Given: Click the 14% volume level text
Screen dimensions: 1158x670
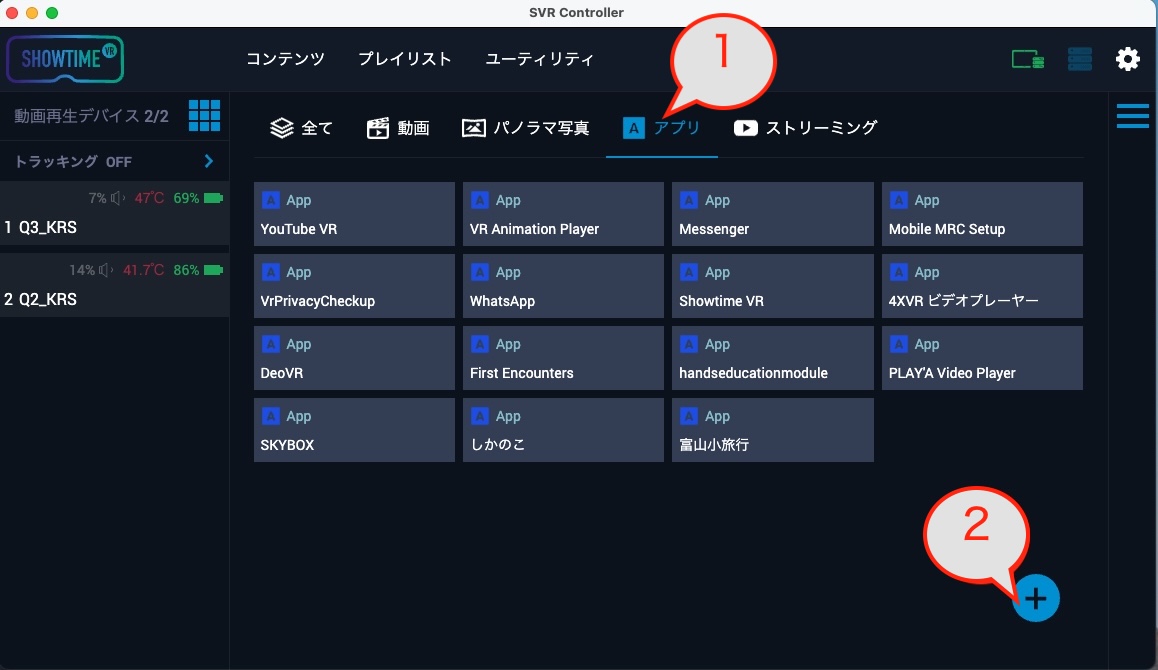Looking at the screenshot, I should (82, 270).
